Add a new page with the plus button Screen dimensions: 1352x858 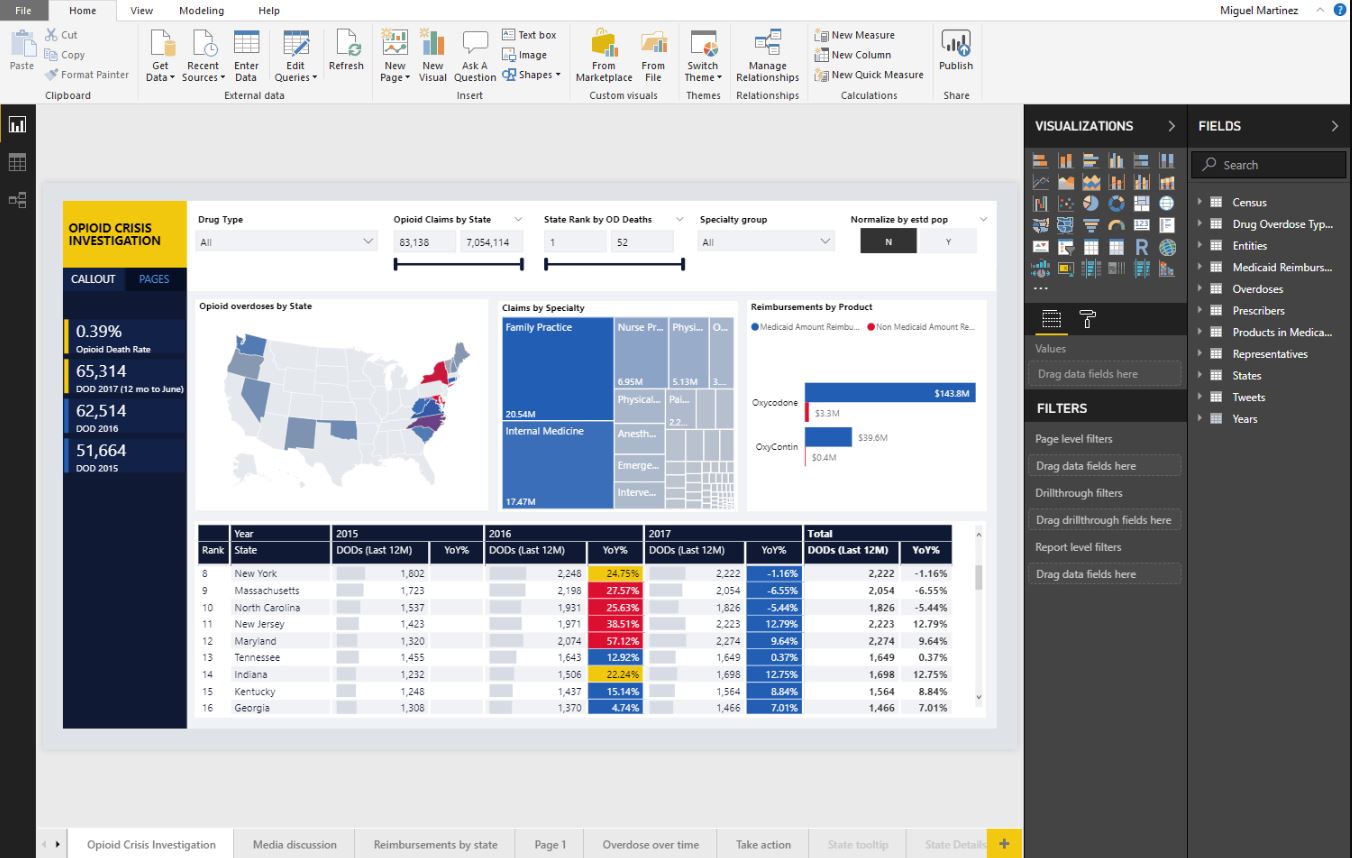1004,844
